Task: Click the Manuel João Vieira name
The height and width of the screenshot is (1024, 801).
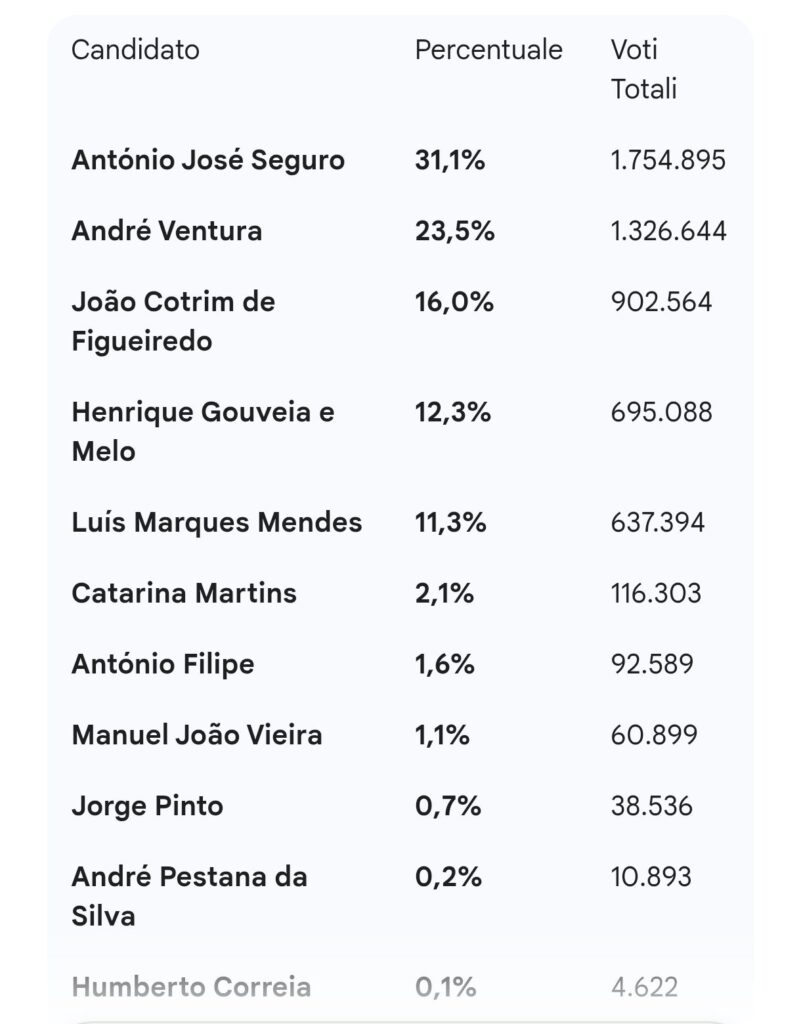Action: pos(196,735)
